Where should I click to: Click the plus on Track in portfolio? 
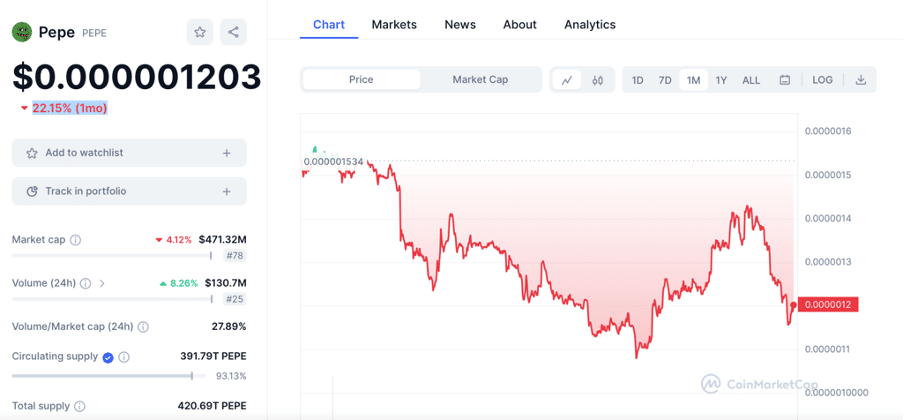pos(227,192)
